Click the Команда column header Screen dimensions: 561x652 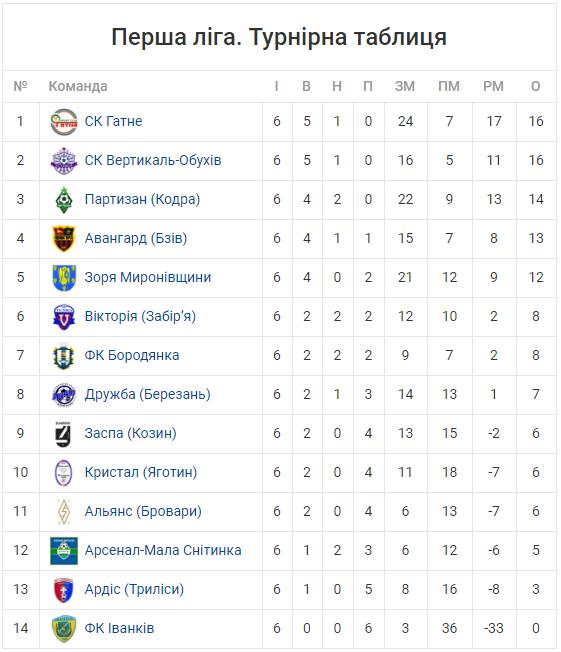(78, 86)
